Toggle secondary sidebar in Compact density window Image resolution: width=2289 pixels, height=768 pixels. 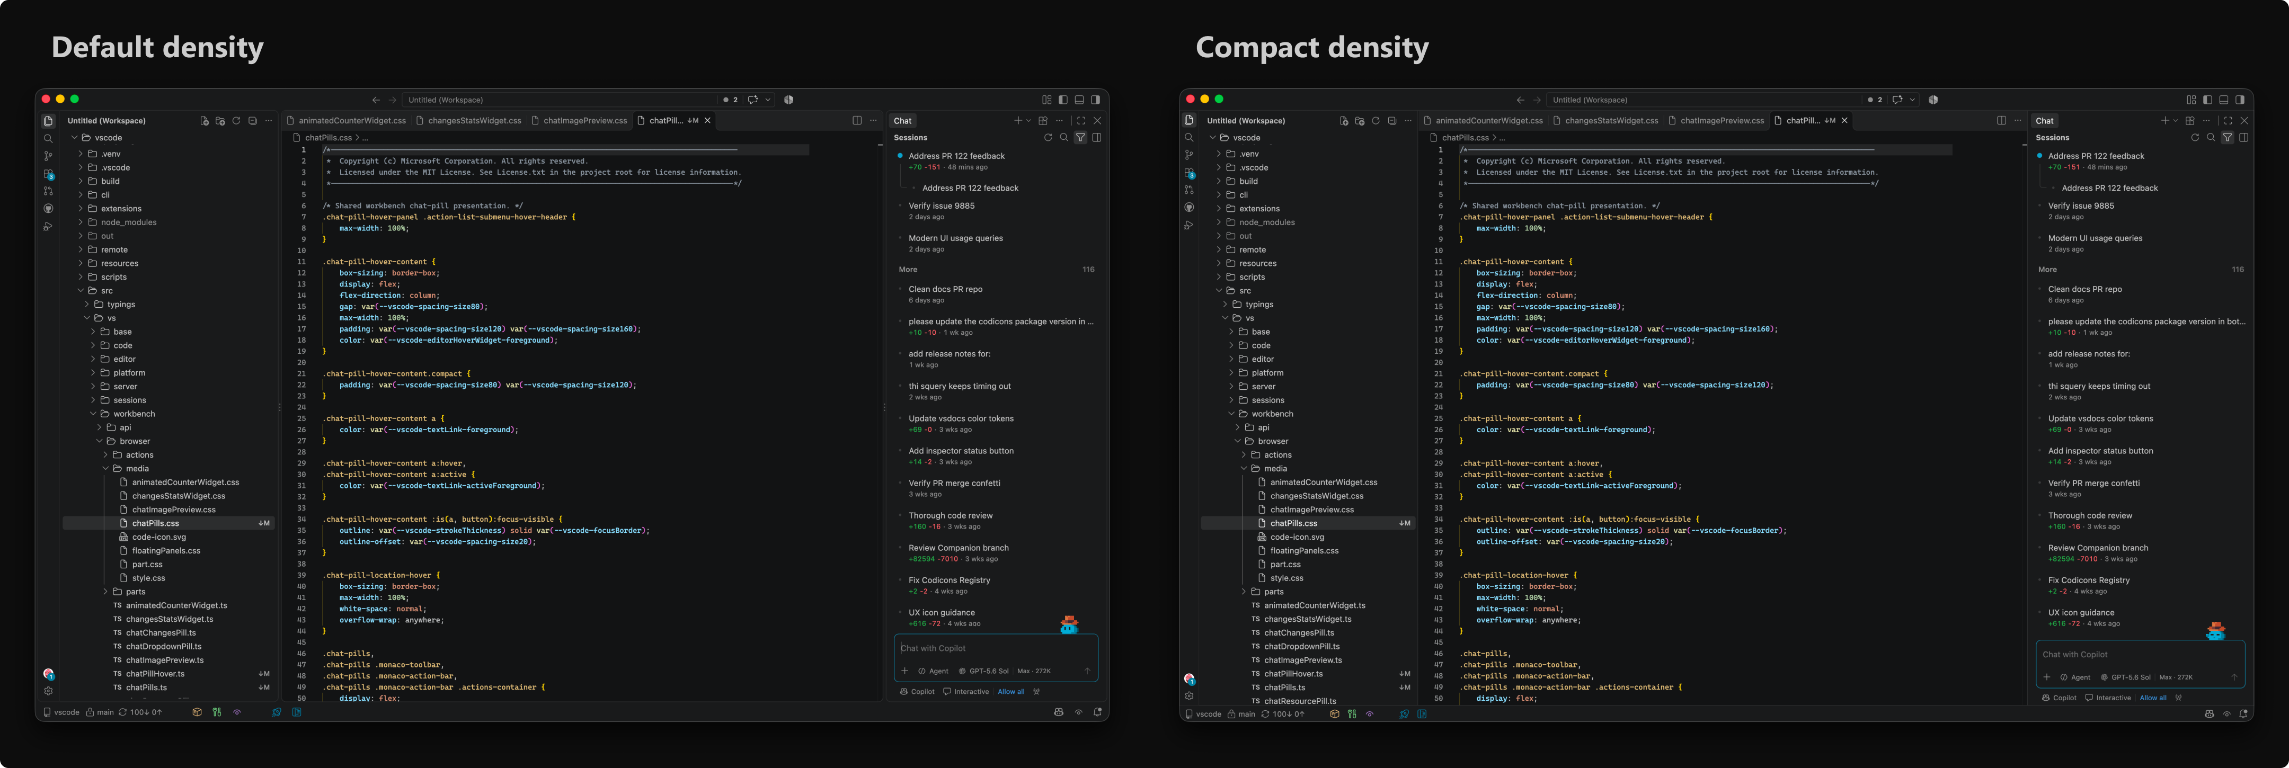[x=2239, y=100]
